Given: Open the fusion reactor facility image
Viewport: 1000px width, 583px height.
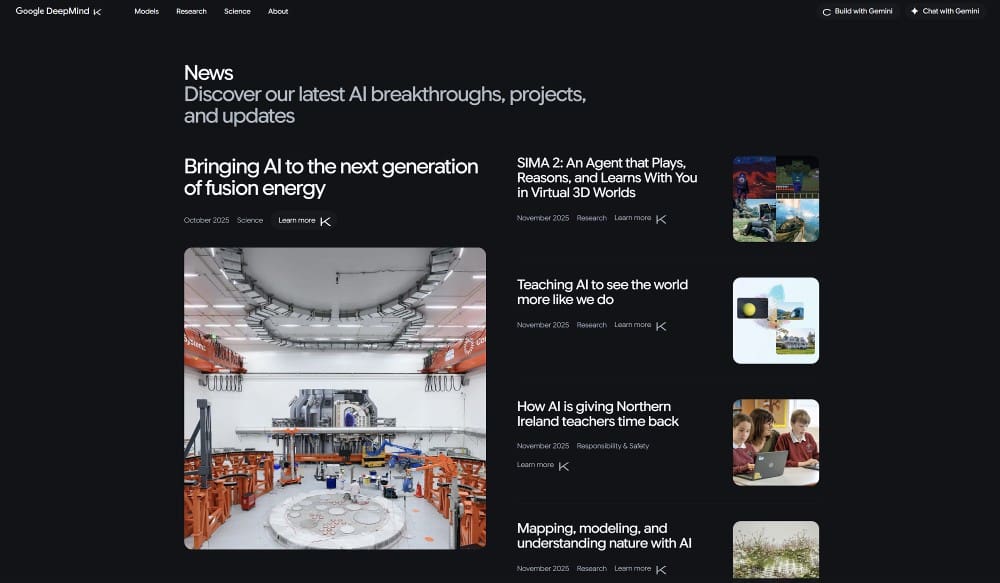Looking at the screenshot, I should point(335,398).
